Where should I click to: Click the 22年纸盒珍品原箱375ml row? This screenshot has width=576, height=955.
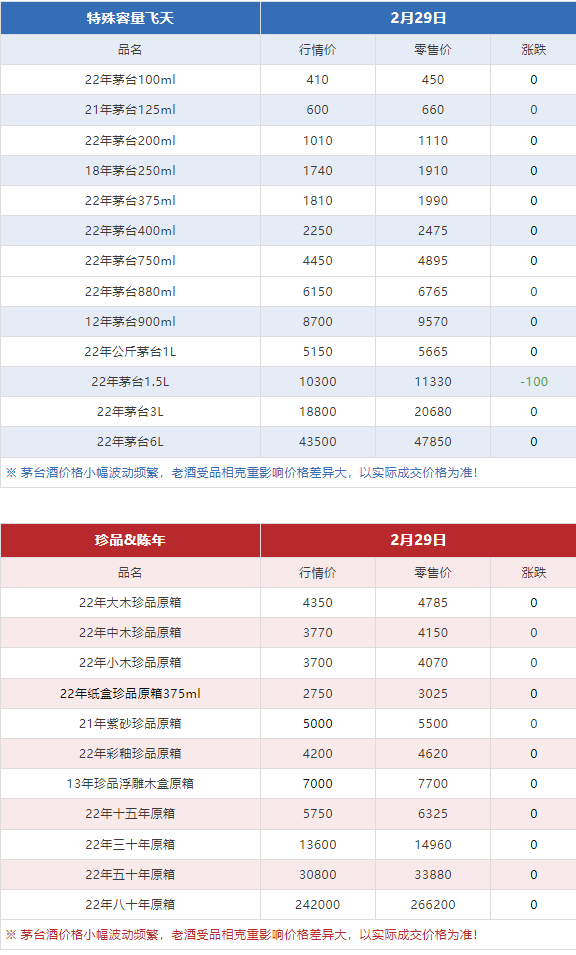click(x=288, y=694)
